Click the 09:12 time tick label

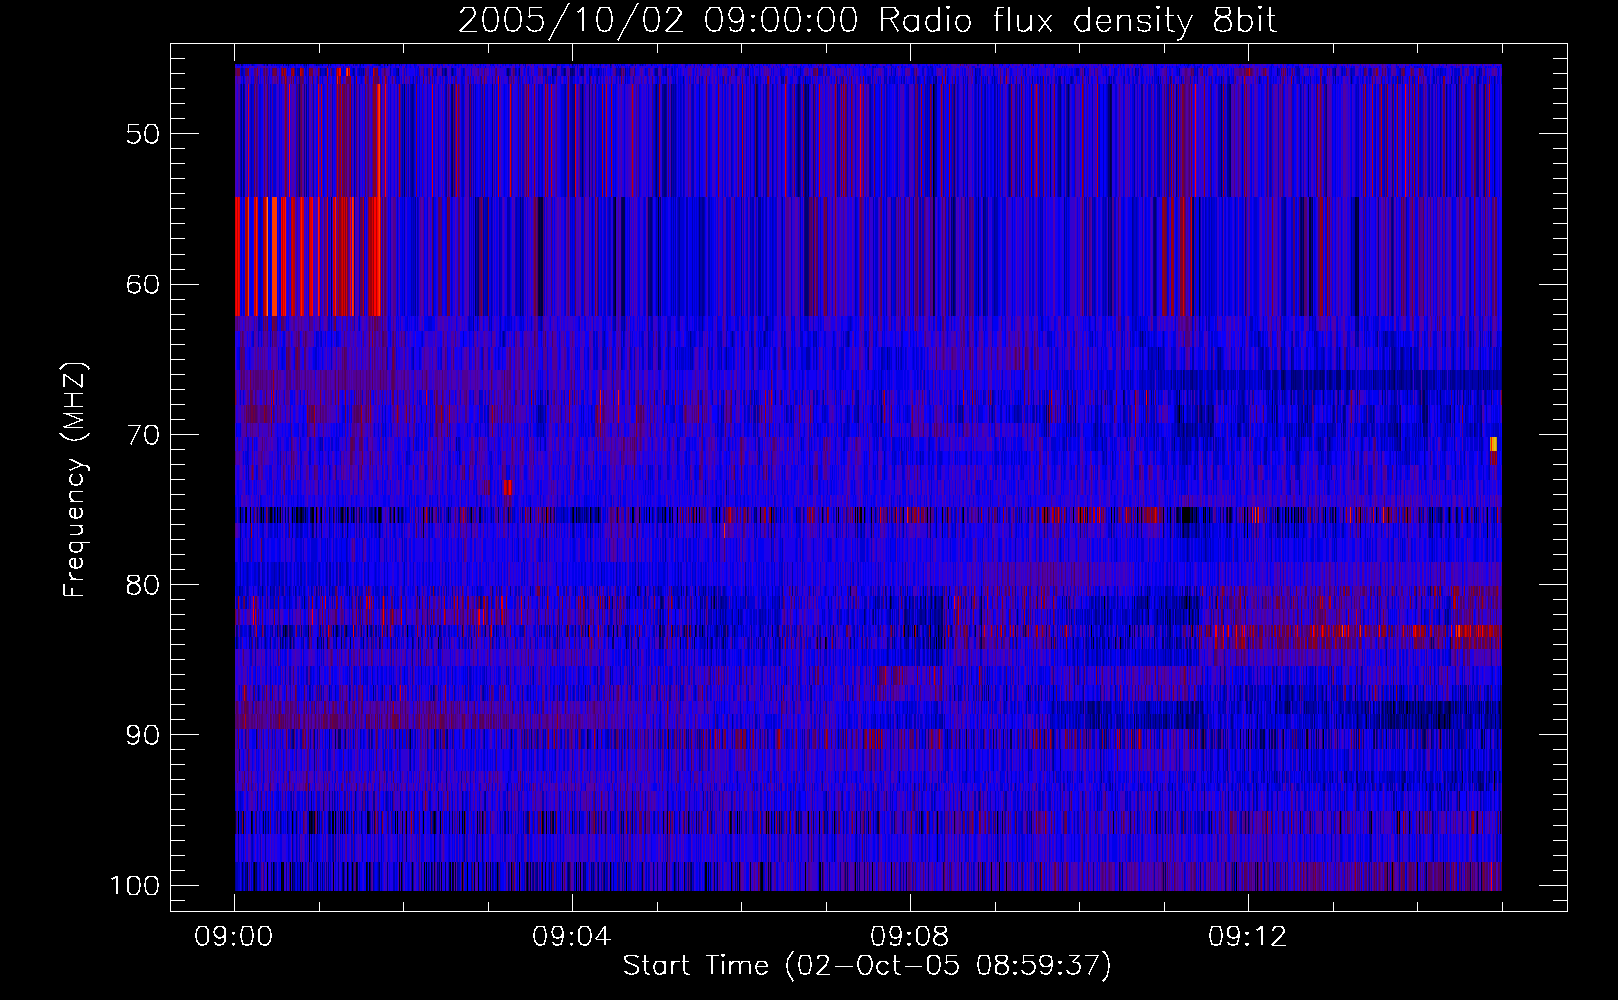pyautogui.click(x=1248, y=937)
